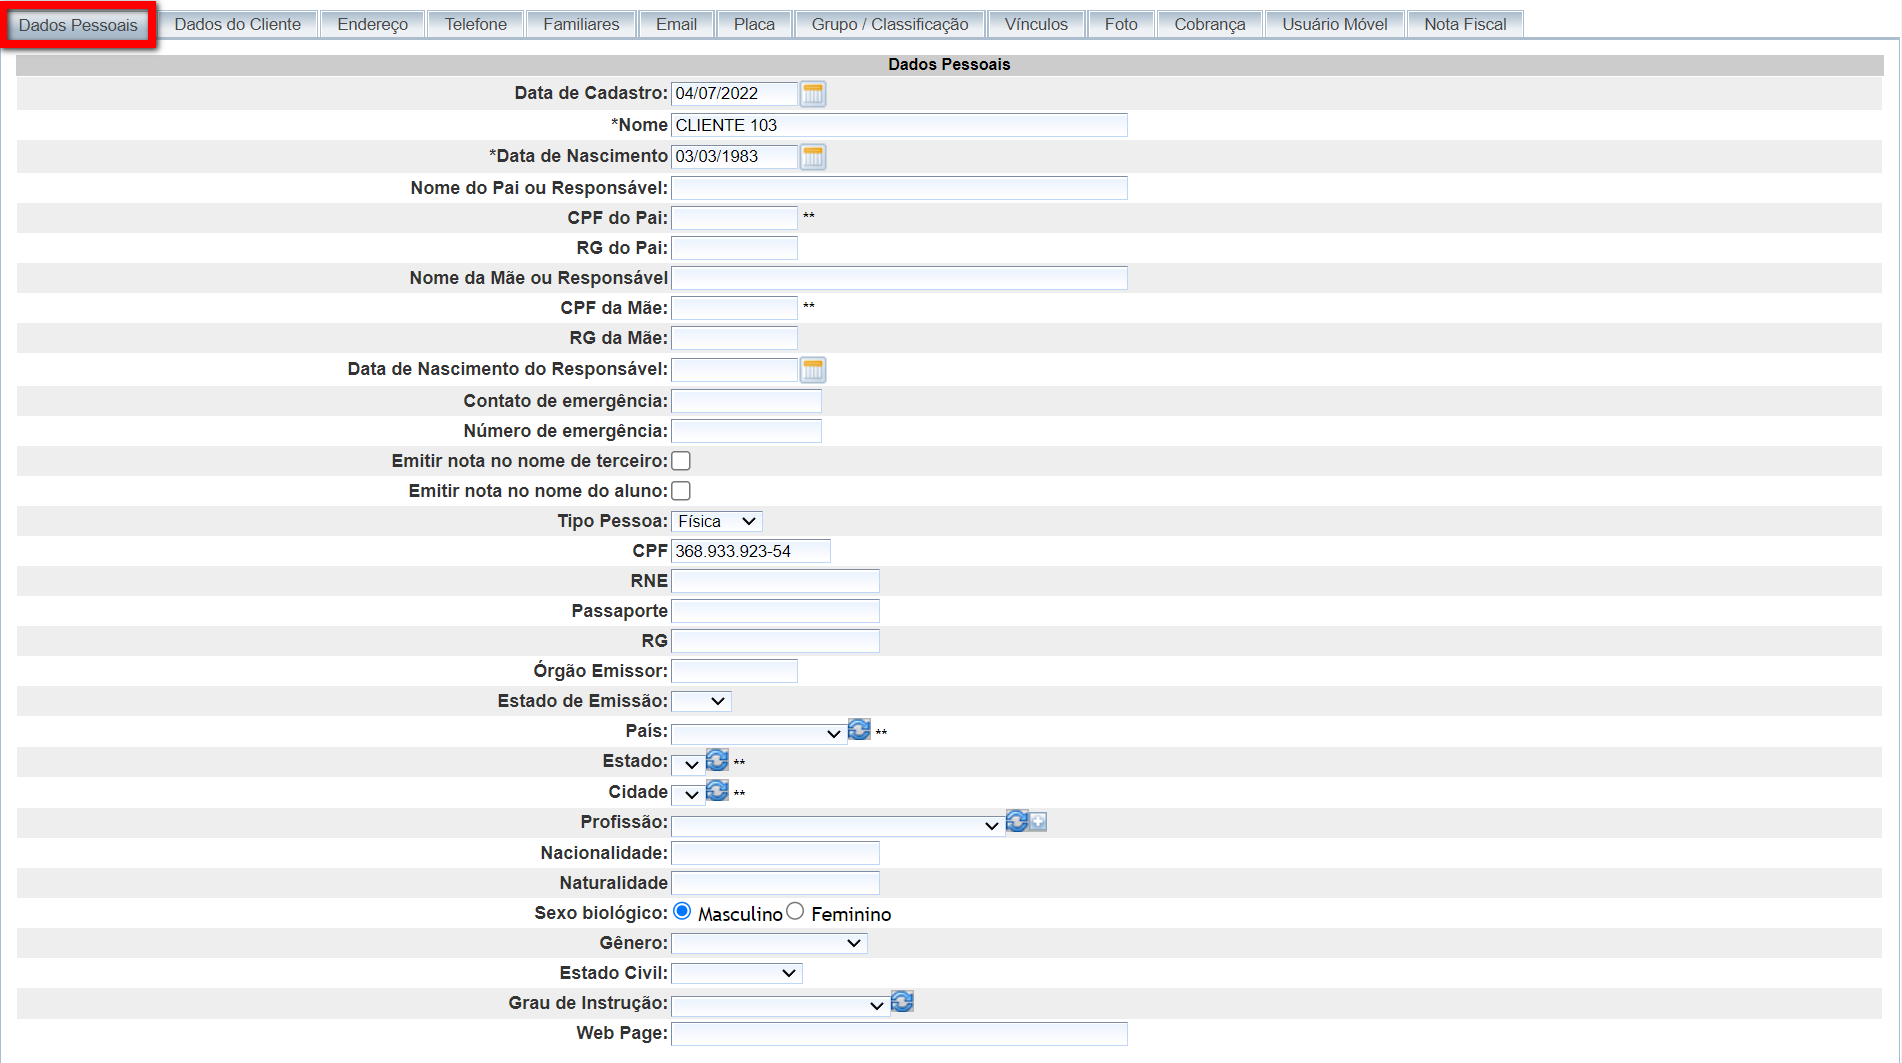
Task: Refresh the Profissão list
Action: (x=1016, y=821)
